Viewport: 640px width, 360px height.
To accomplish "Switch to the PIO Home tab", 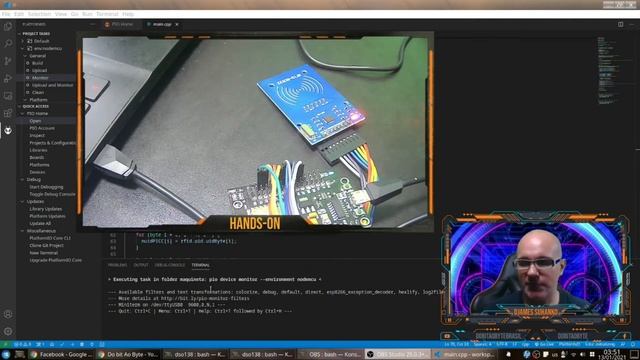I will coord(122,24).
